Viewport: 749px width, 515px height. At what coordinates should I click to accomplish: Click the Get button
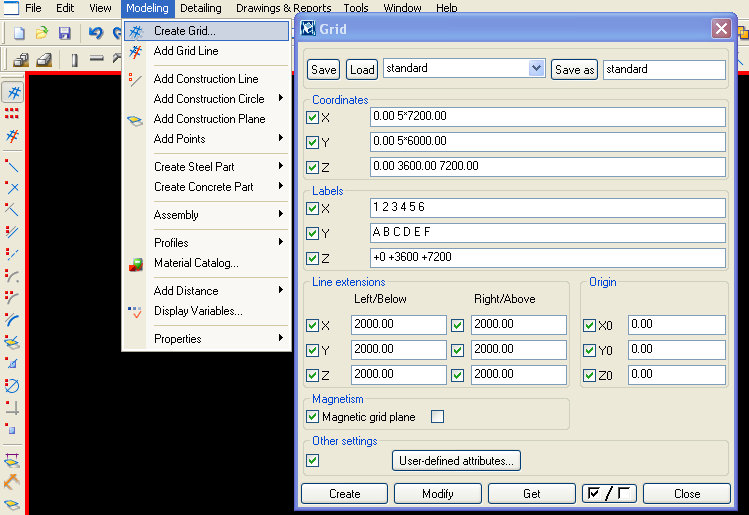click(532, 494)
